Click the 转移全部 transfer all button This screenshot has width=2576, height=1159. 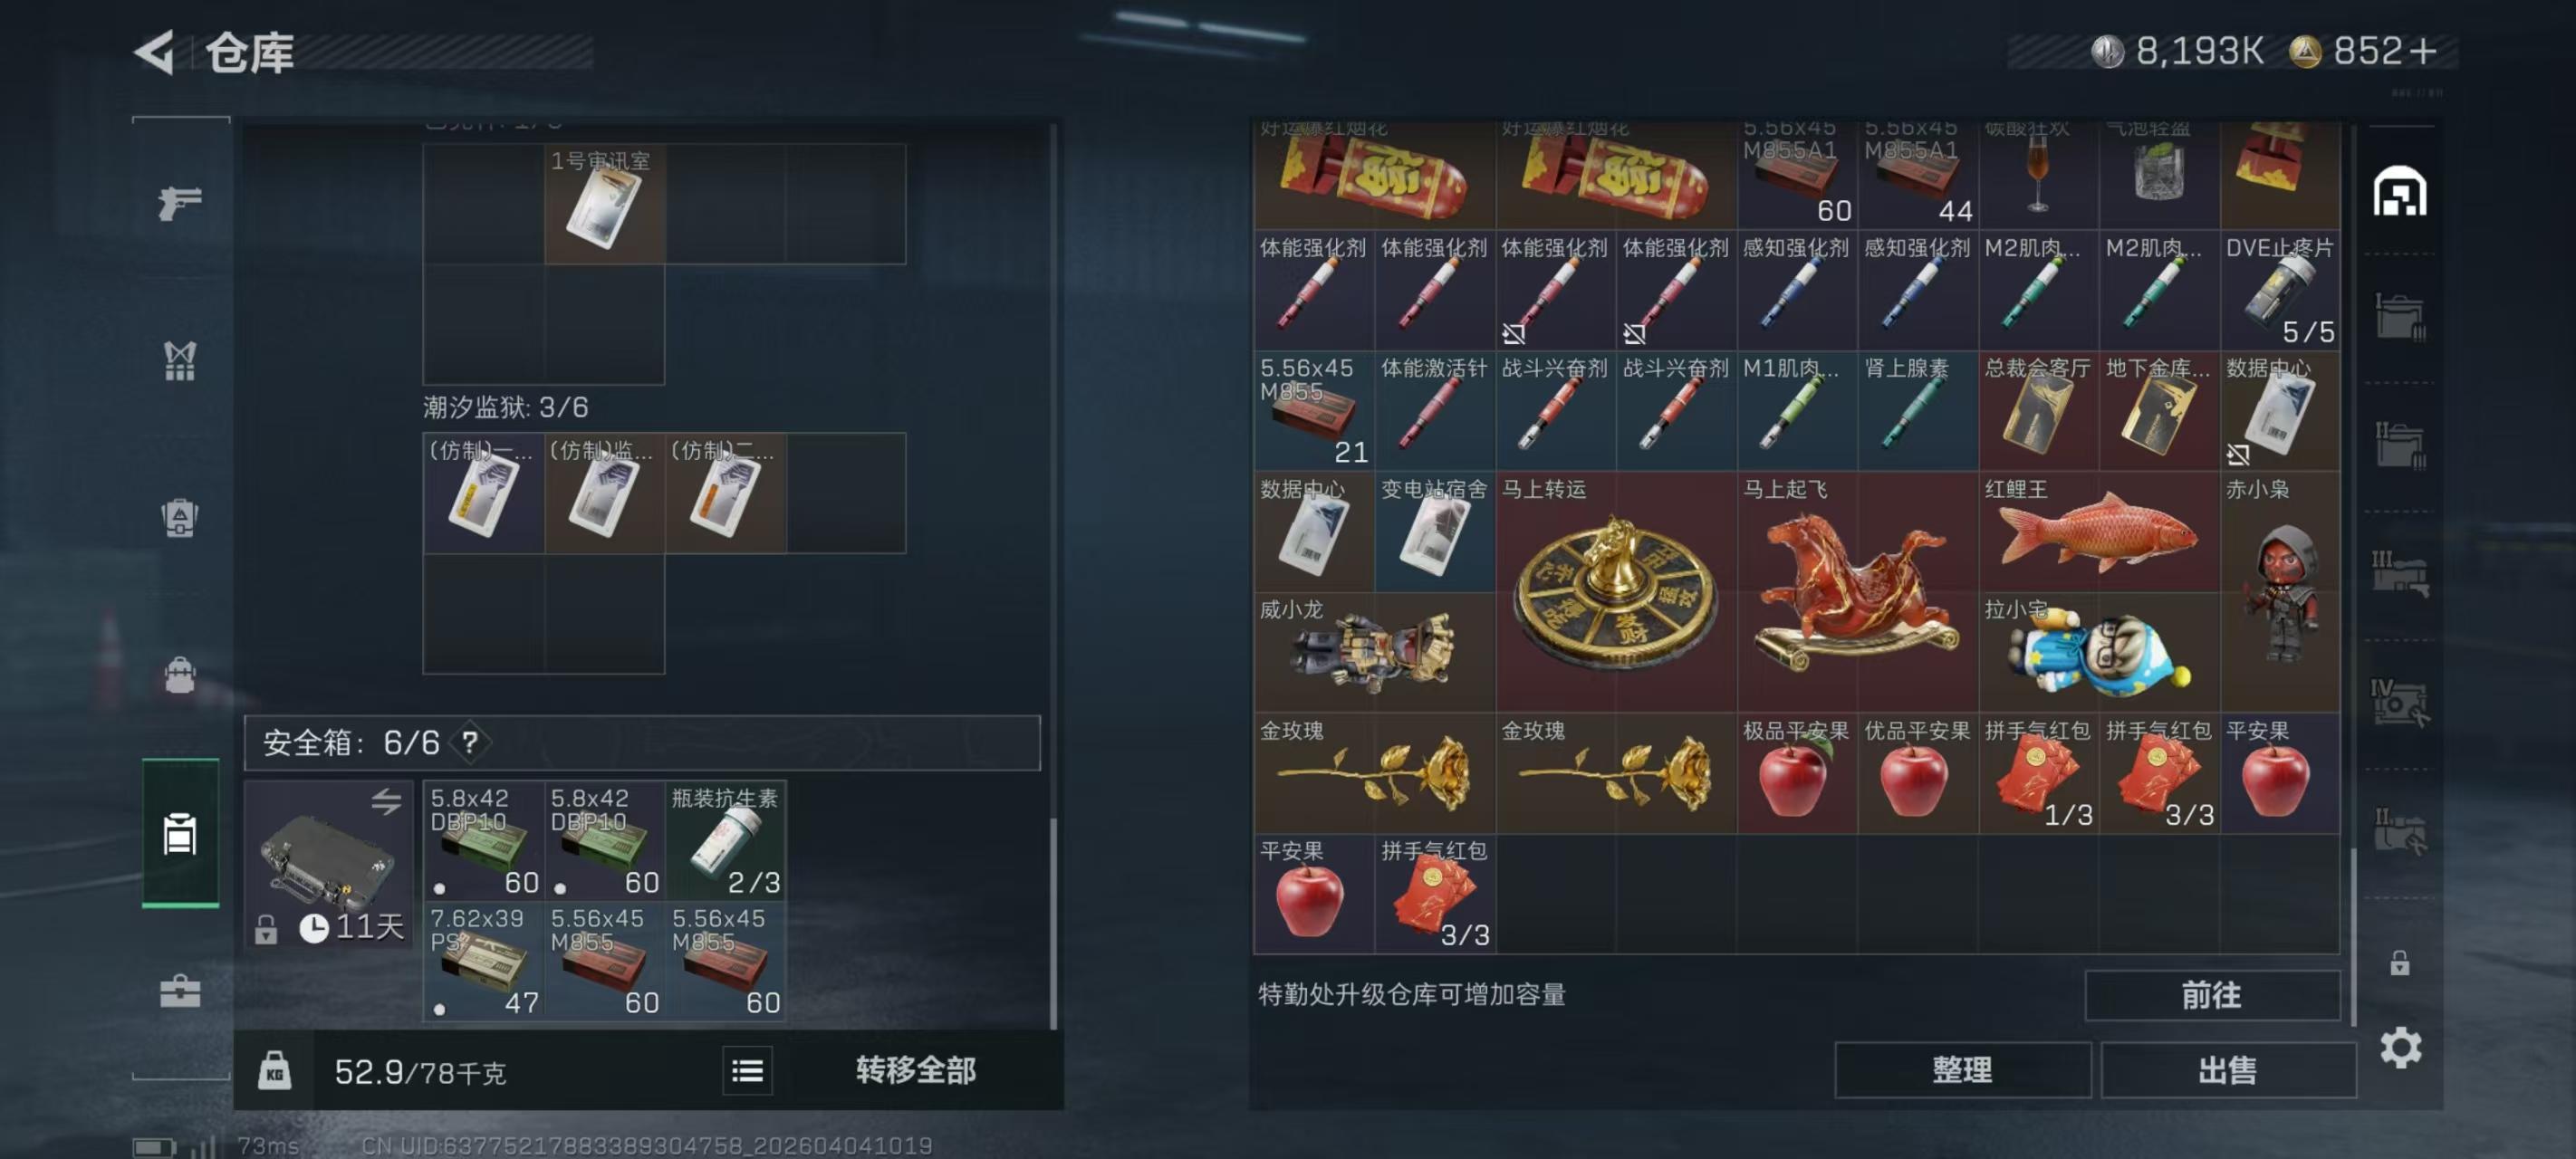click(x=915, y=1070)
